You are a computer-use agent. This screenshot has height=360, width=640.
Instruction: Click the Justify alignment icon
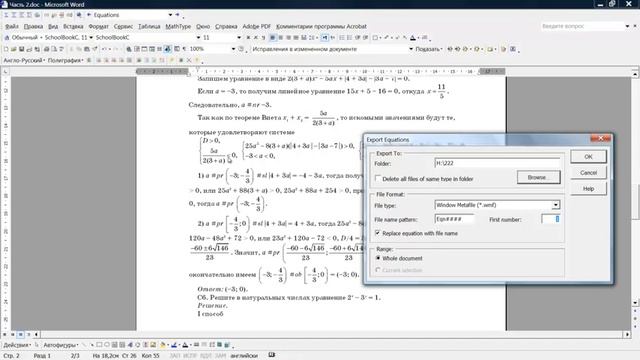[296, 38]
